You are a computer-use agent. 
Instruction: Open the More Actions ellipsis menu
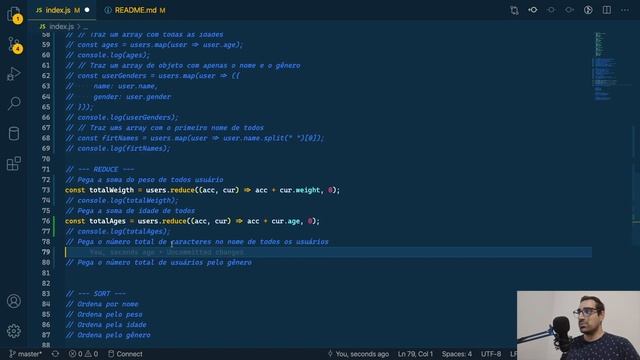coord(625,10)
